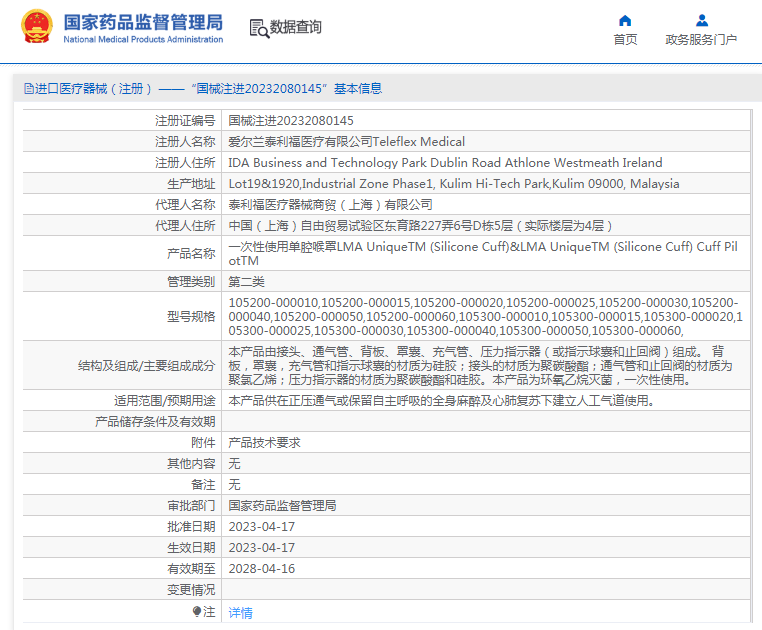
Task: Select registration number 国械注进20232080145 cell
Action: point(291,121)
